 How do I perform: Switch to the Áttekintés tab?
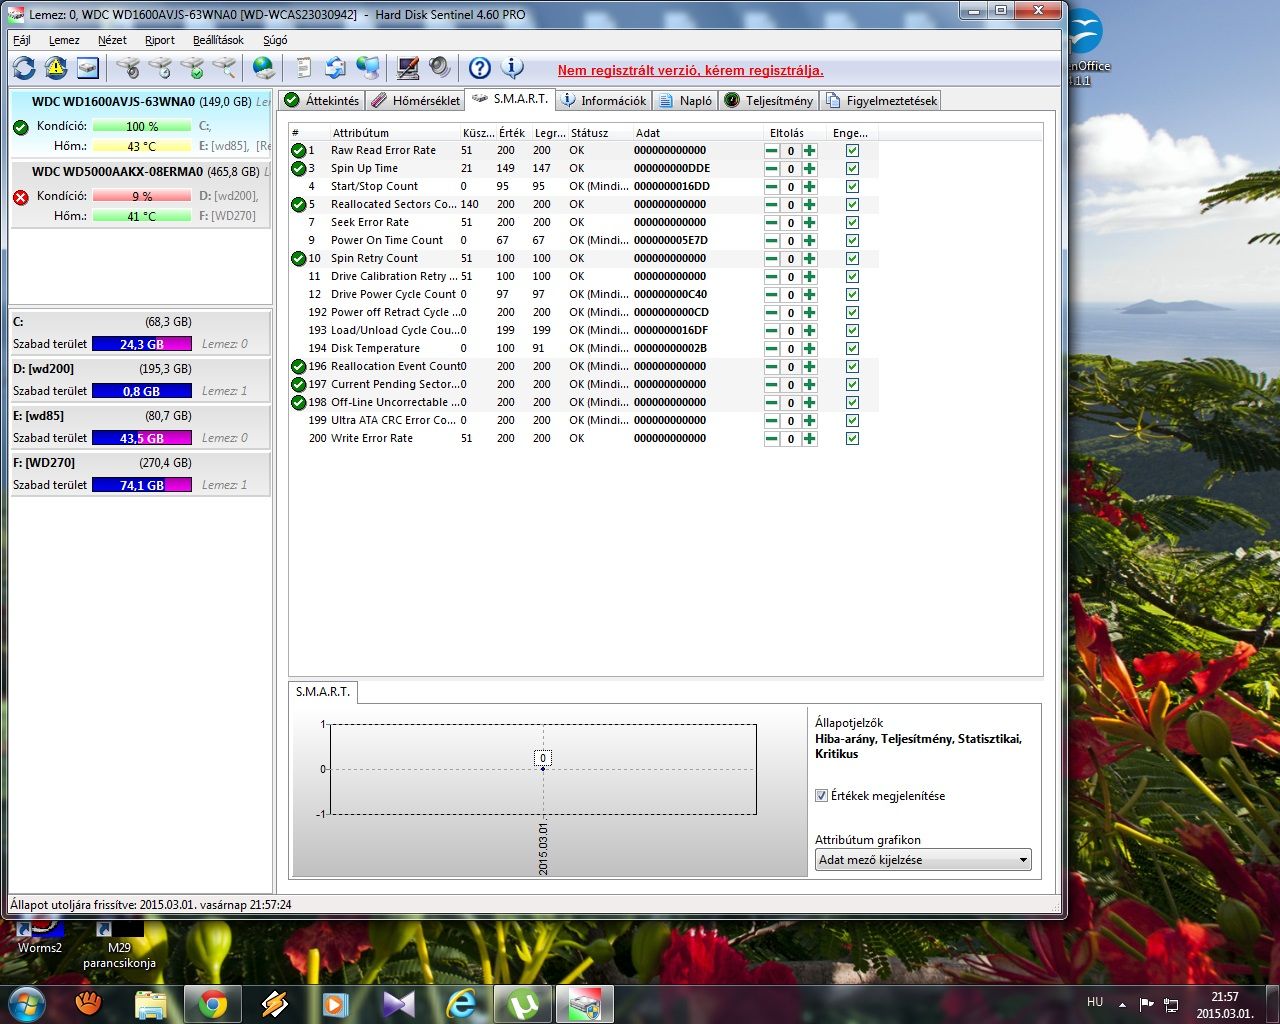tap(322, 100)
